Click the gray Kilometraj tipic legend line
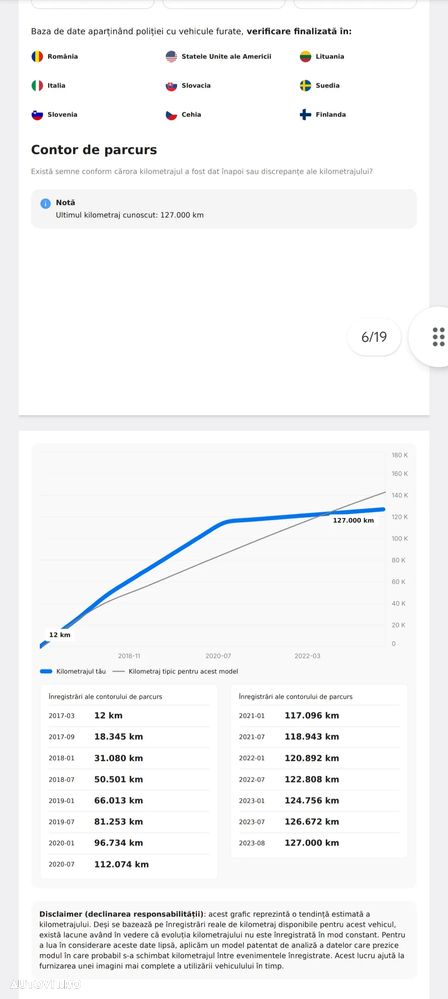This screenshot has height=999, width=448. [x=118, y=671]
